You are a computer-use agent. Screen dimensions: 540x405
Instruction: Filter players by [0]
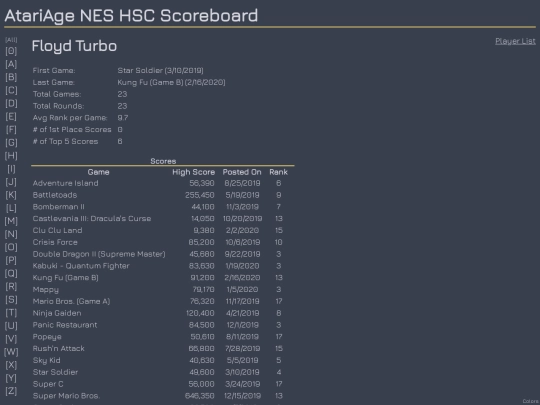point(11,51)
